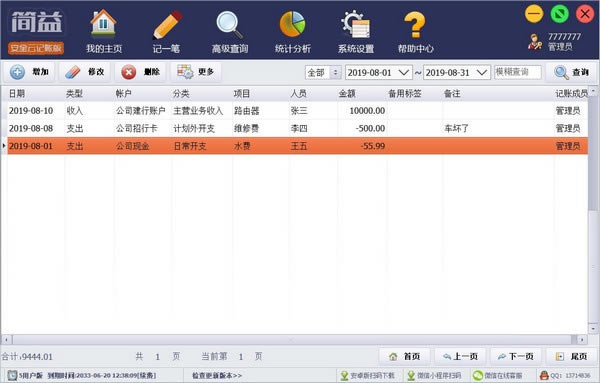Click 微信小程序扫码 in status bar

(x=434, y=376)
